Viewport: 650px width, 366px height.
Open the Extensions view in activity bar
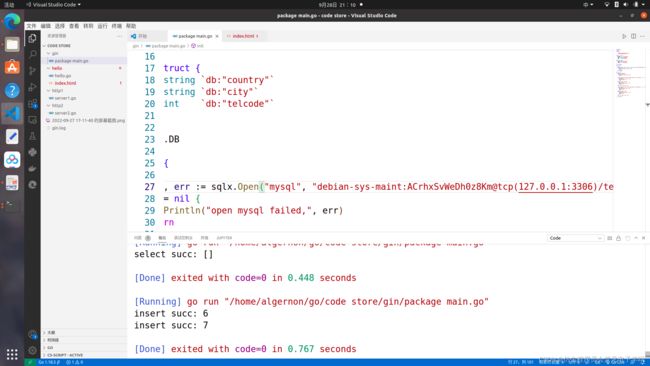point(32,104)
